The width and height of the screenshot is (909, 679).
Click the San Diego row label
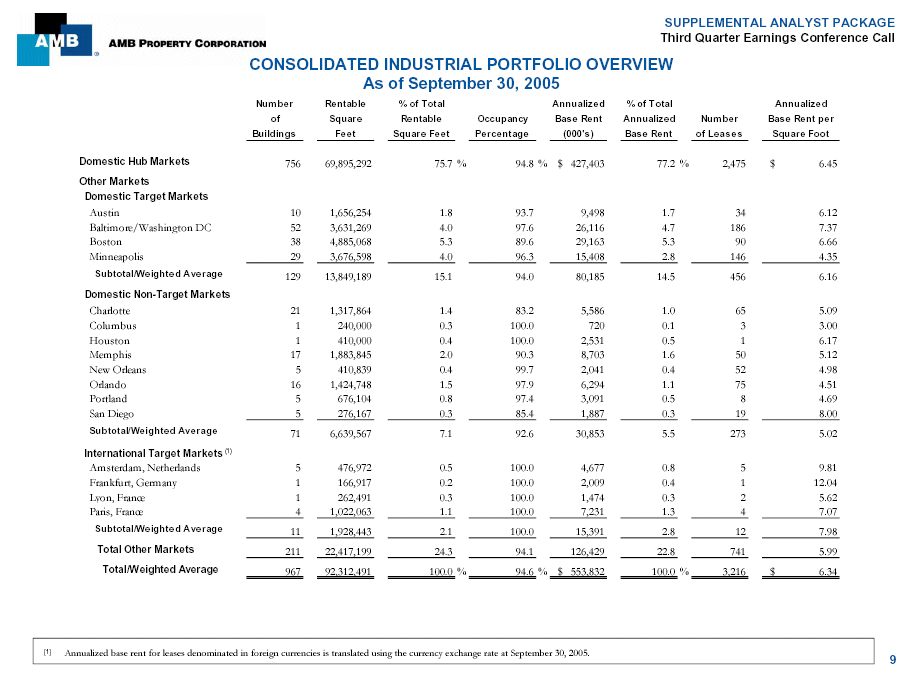(x=113, y=413)
